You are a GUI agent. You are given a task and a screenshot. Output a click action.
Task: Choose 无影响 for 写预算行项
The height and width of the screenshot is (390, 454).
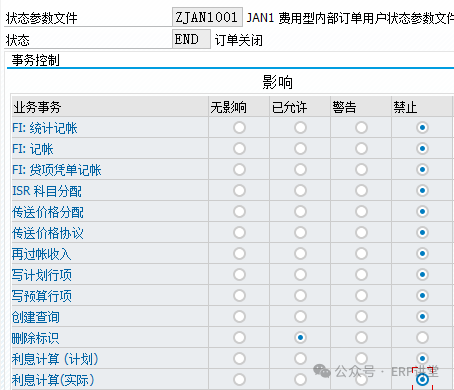(239, 295)
